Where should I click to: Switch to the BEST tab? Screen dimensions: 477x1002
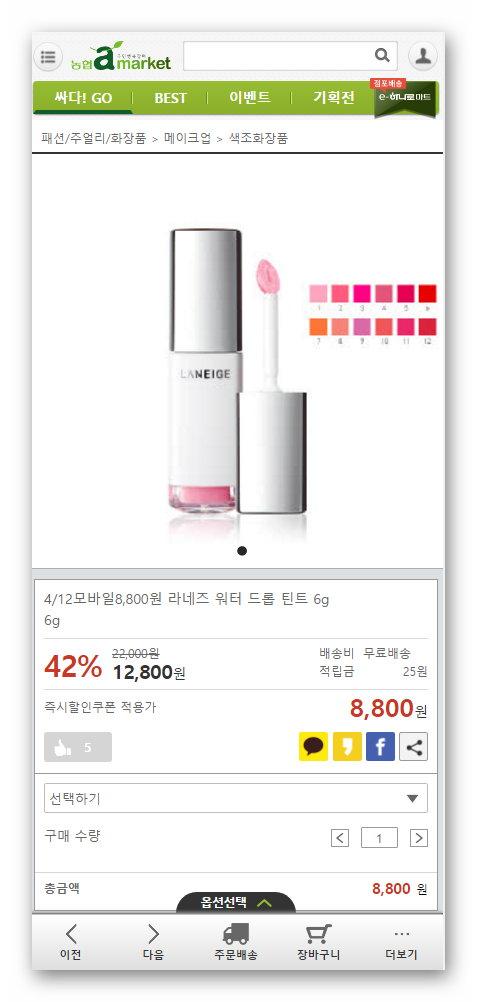click(171, 98)
